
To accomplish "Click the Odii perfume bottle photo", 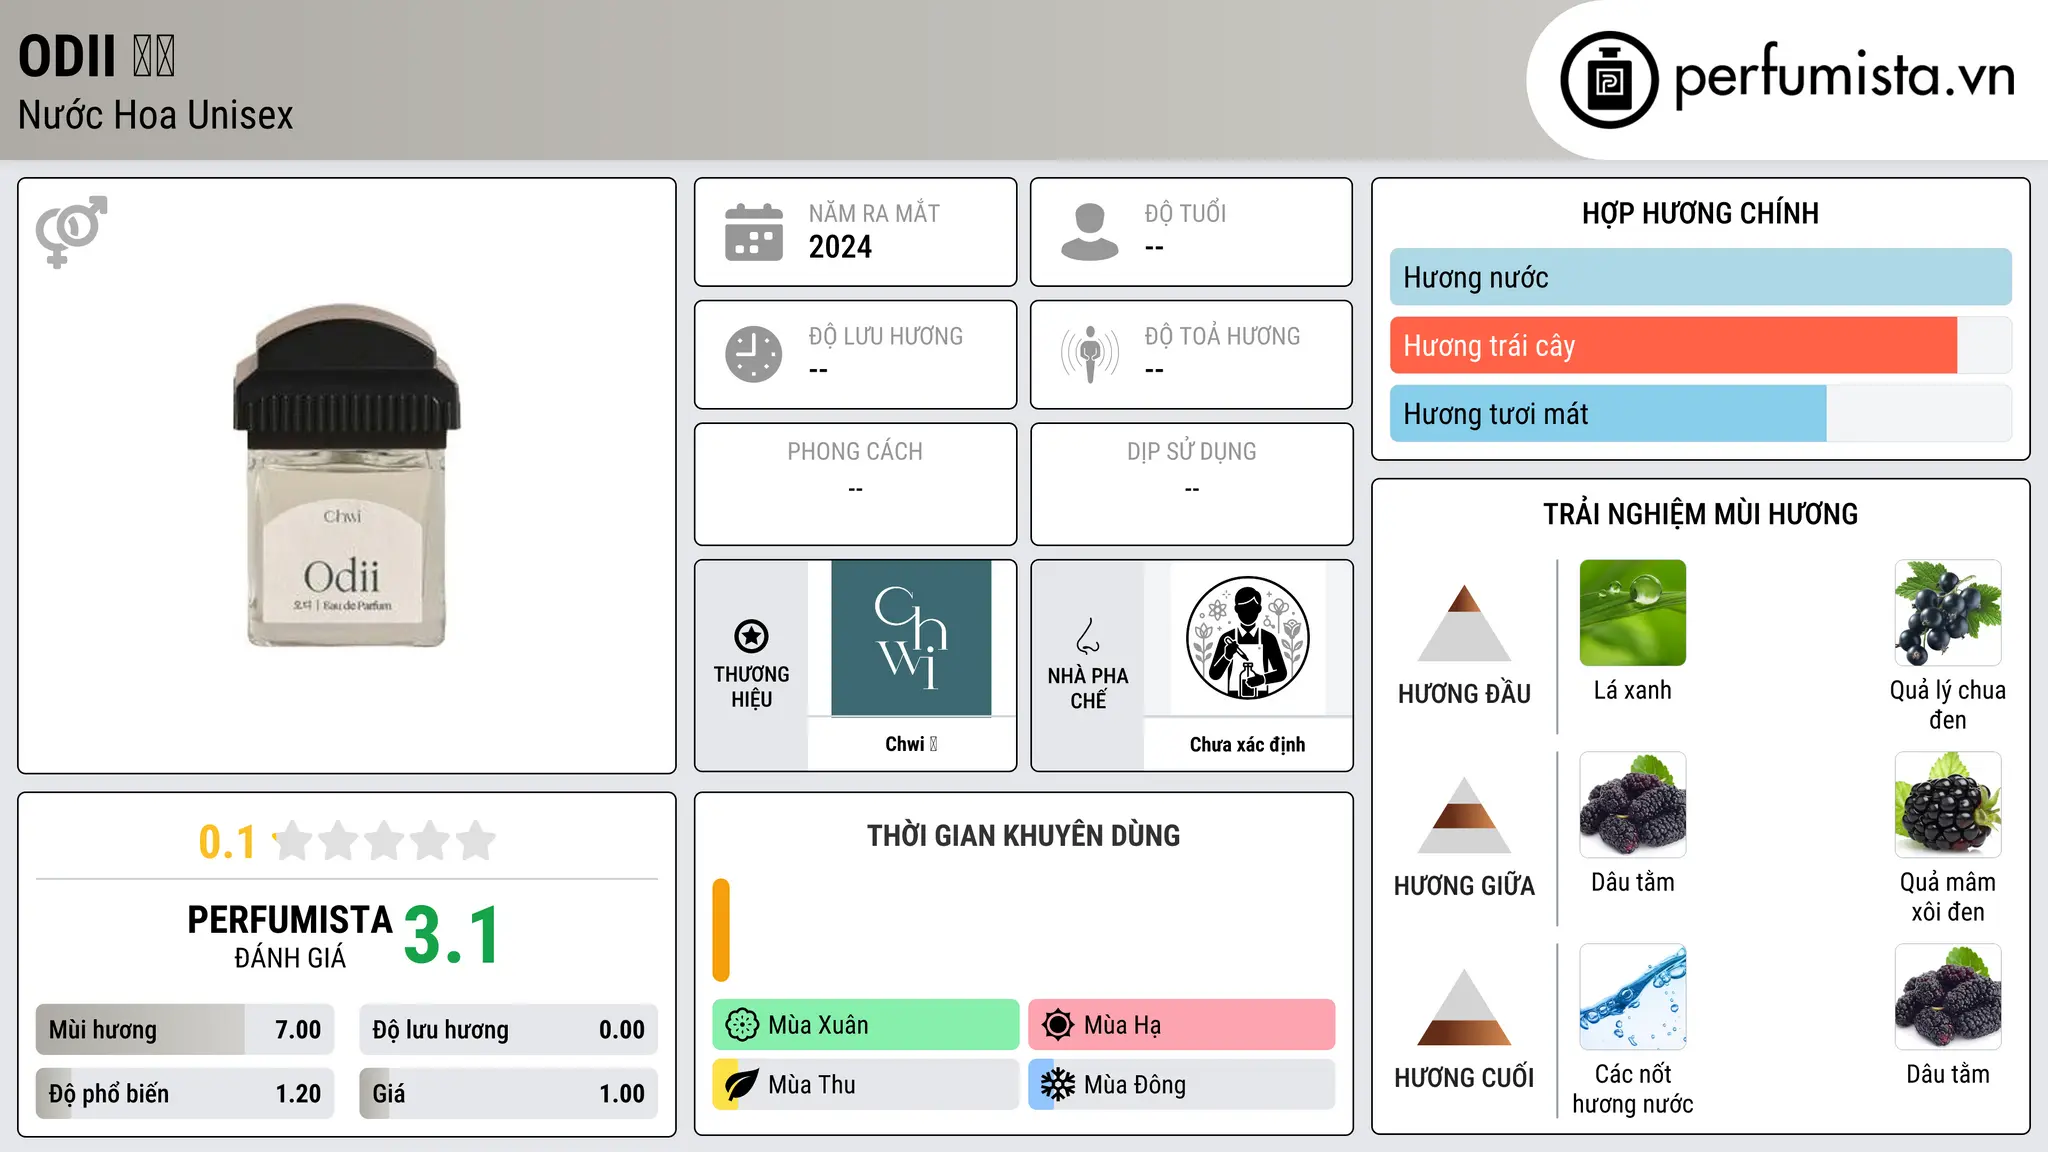I will pos(346,476).
